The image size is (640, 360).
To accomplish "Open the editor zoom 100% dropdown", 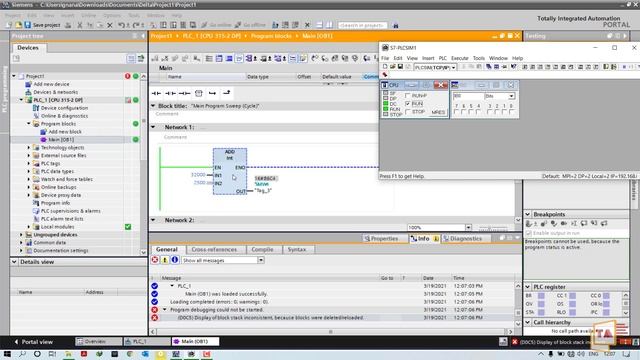I will pyautogui.click(x=468, y=227).
